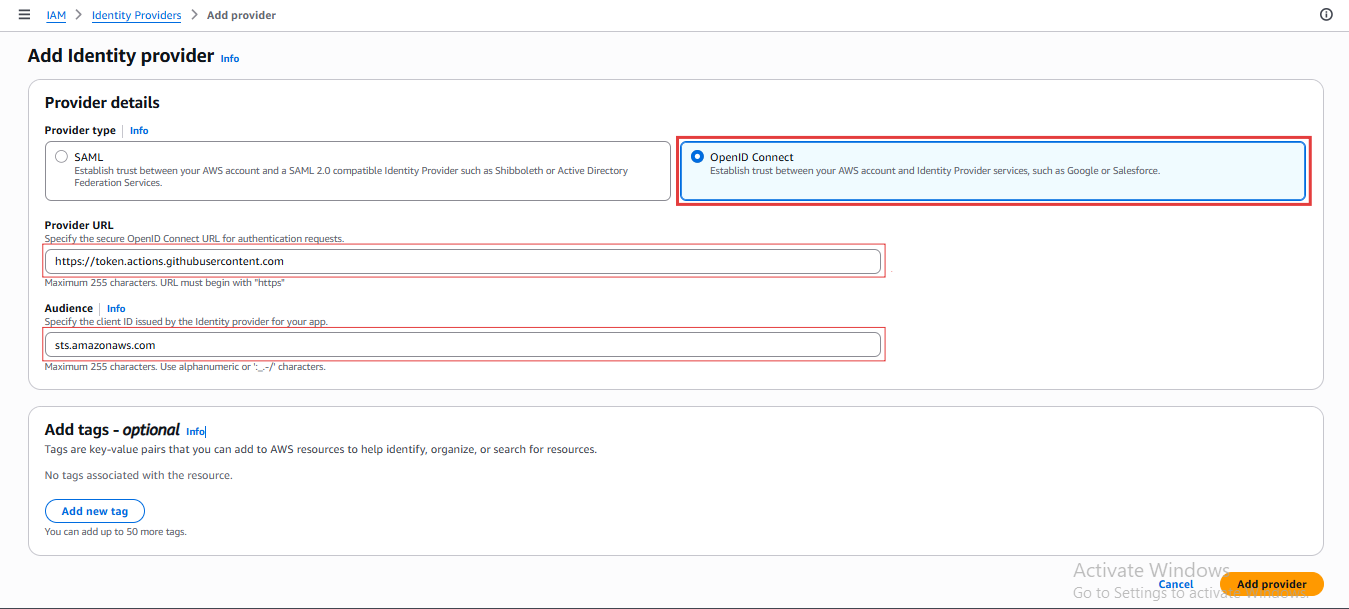Image resolution: width=1349 pixels, height=609 pixels.
Task: Navigate to IAM via the breadcrumb
Action: [56, 14]
